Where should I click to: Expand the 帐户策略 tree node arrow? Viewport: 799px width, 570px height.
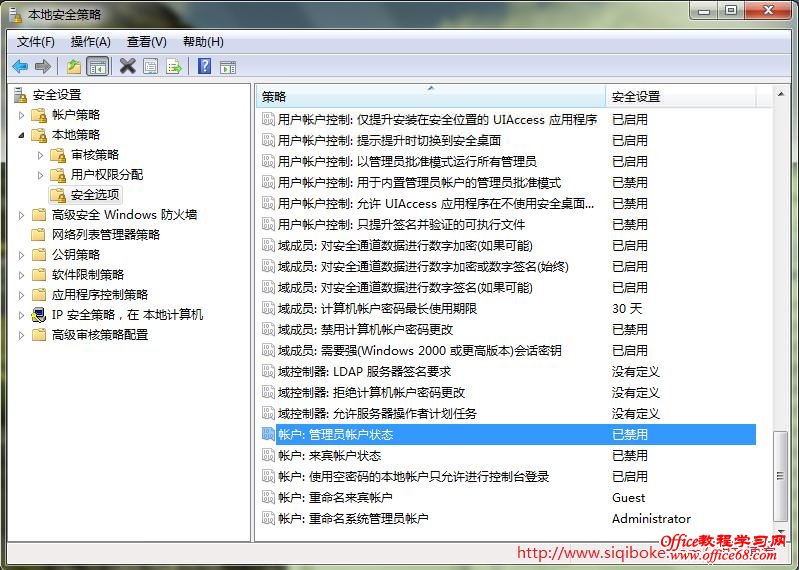21,115
